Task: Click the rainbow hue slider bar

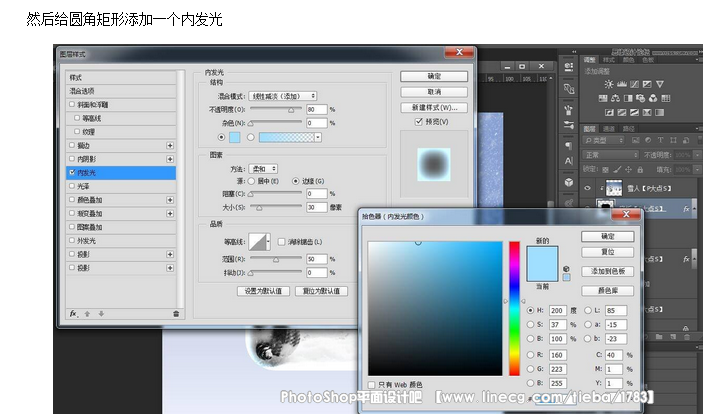Action: click(514, 308)
